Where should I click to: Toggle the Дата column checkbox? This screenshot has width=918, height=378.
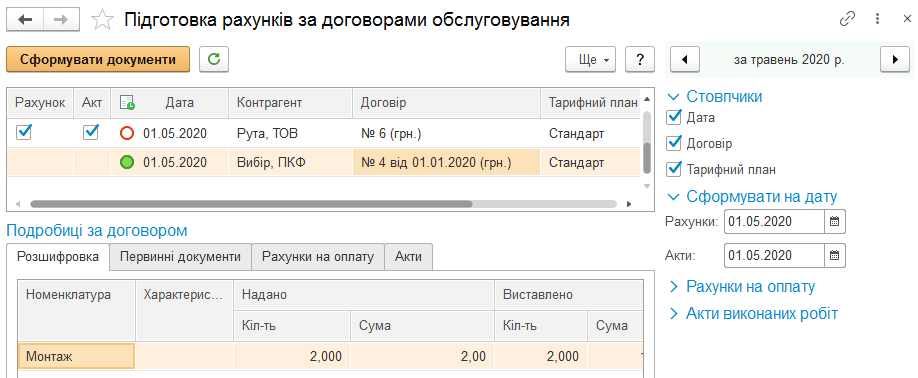(674, 117)
